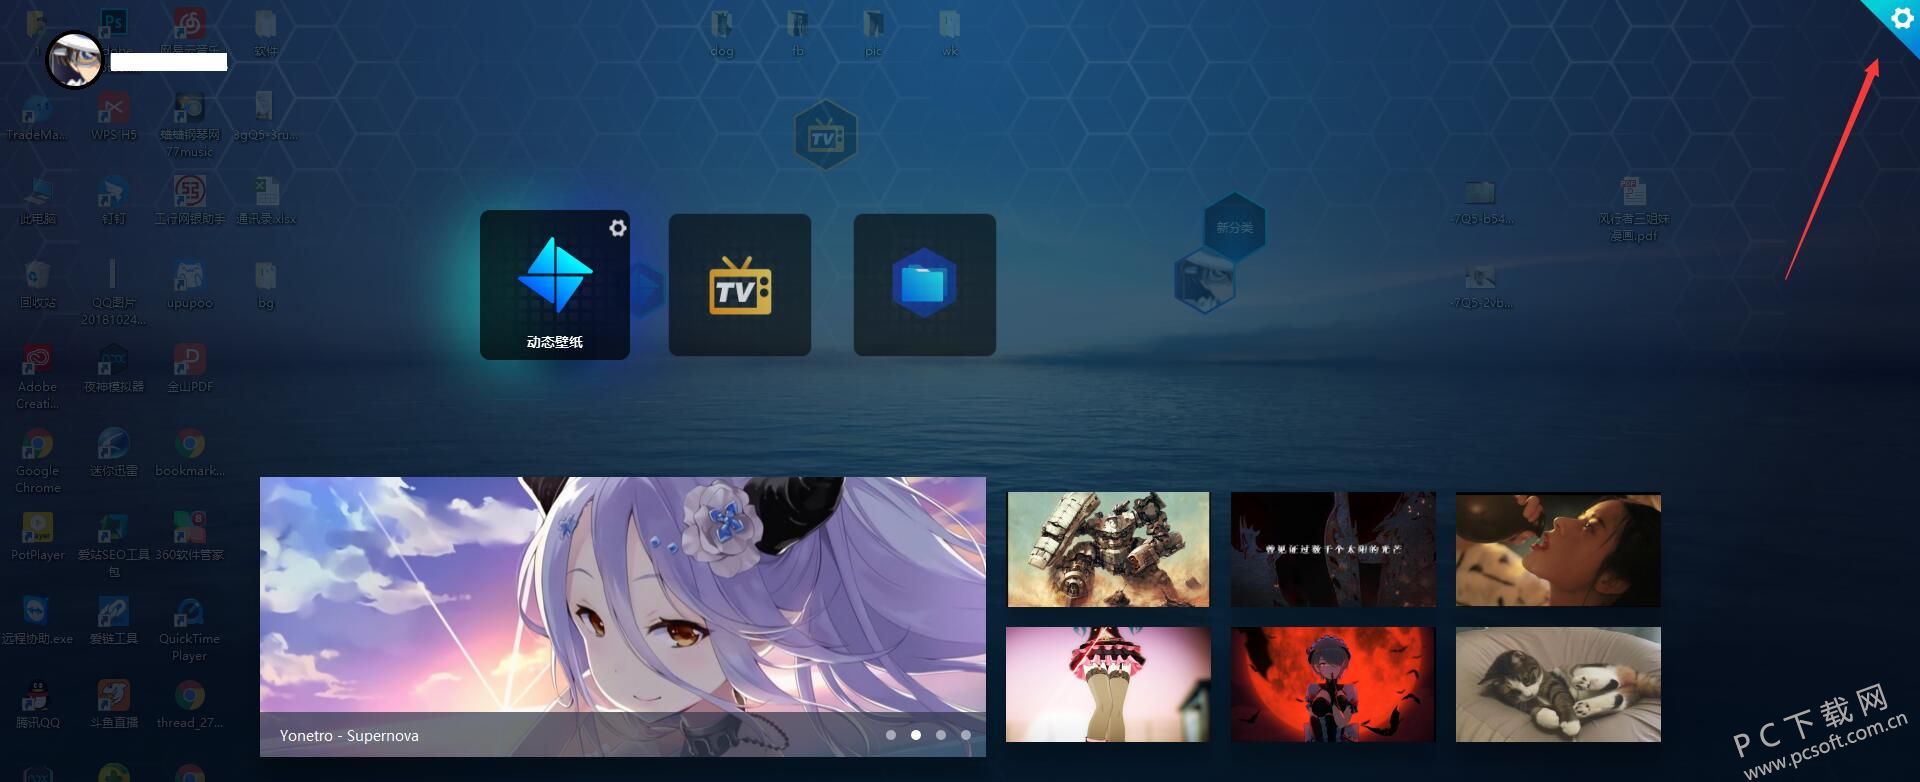Select the thread_27... file icon
This screenshot has width=1920, height=782.
(189, 704)
